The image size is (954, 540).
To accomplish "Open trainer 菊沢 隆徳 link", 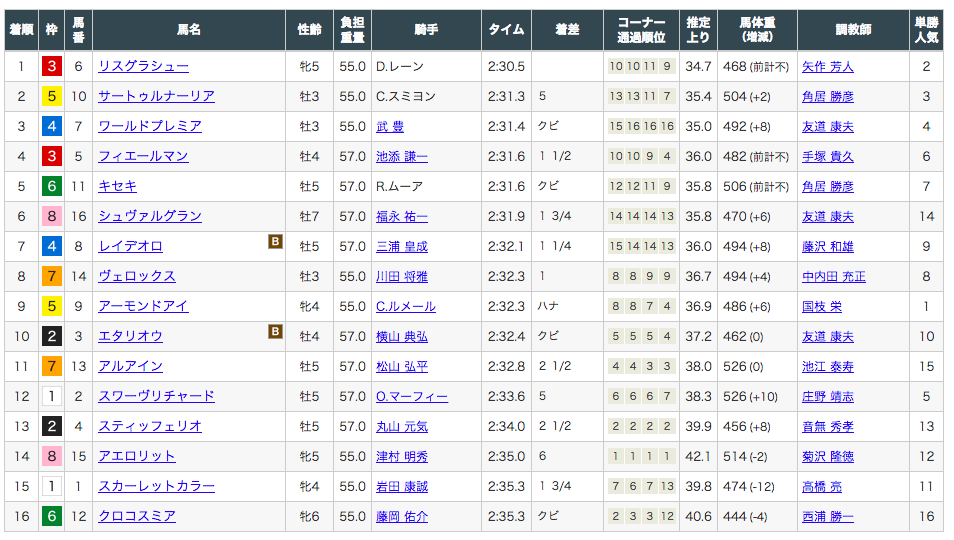I will click(827, 457).
